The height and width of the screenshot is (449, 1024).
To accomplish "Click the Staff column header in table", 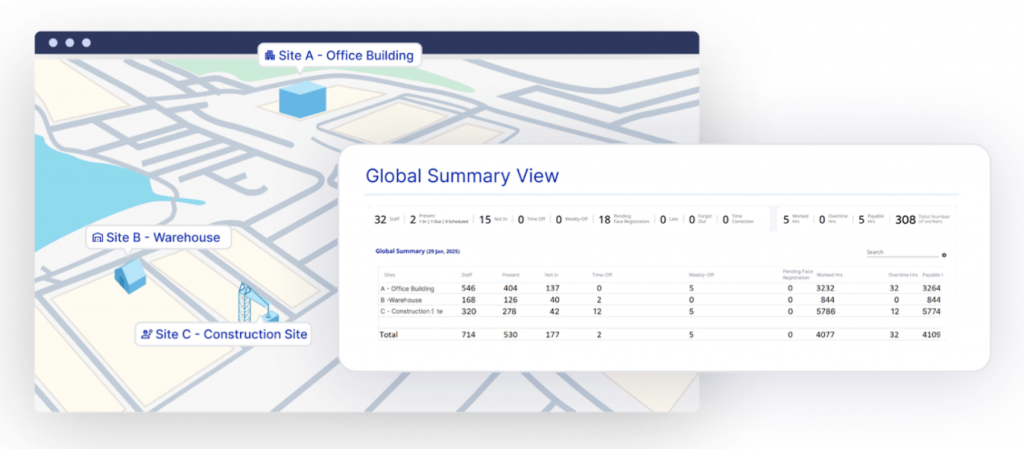I will [466, 275].
